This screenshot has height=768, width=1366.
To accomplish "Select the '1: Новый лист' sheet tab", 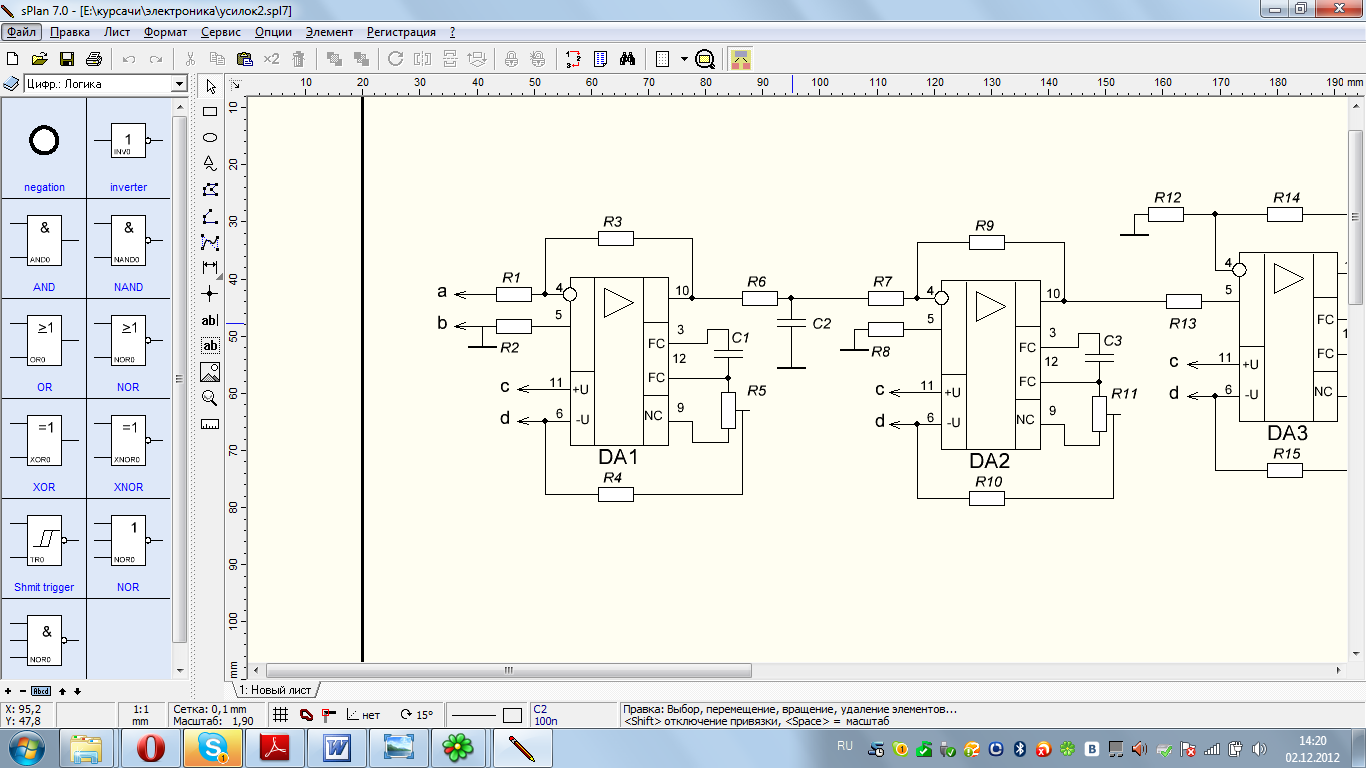I will click(276, 690).
